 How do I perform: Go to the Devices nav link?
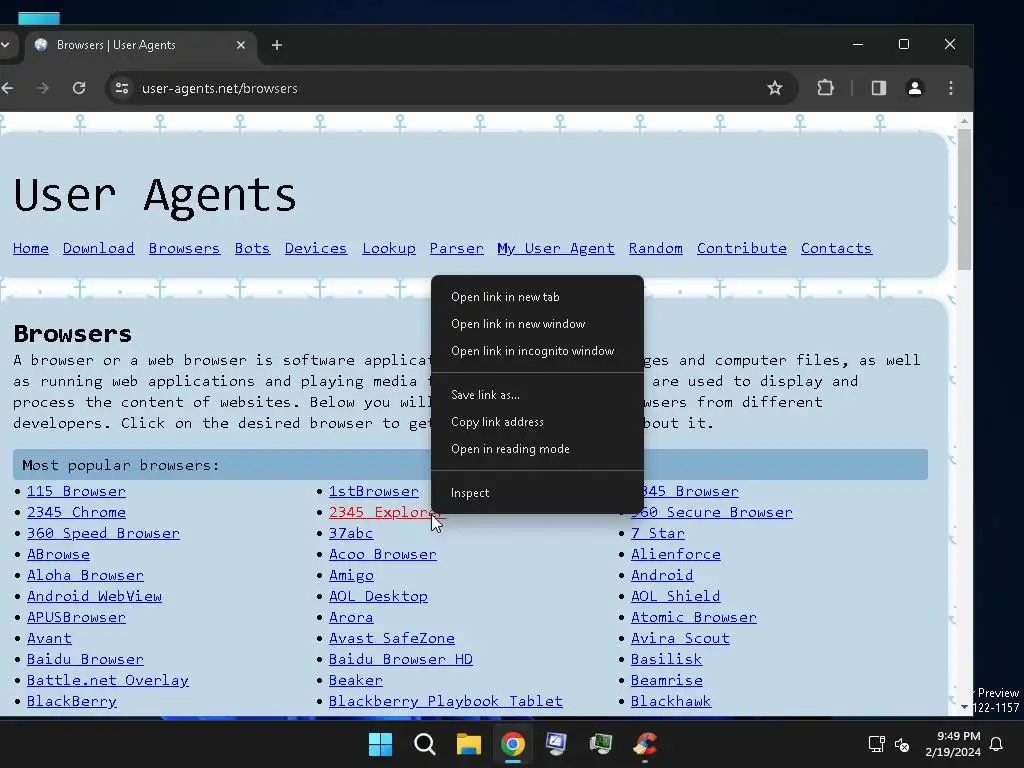(x=315, y=248)
